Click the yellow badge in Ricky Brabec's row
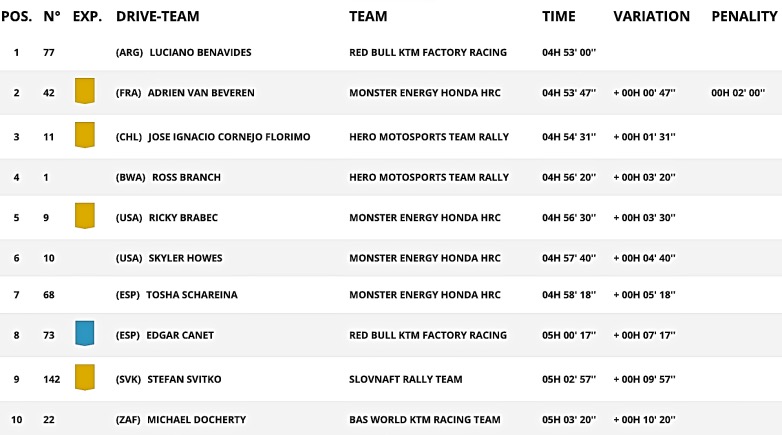 click(x=85, y=216)
